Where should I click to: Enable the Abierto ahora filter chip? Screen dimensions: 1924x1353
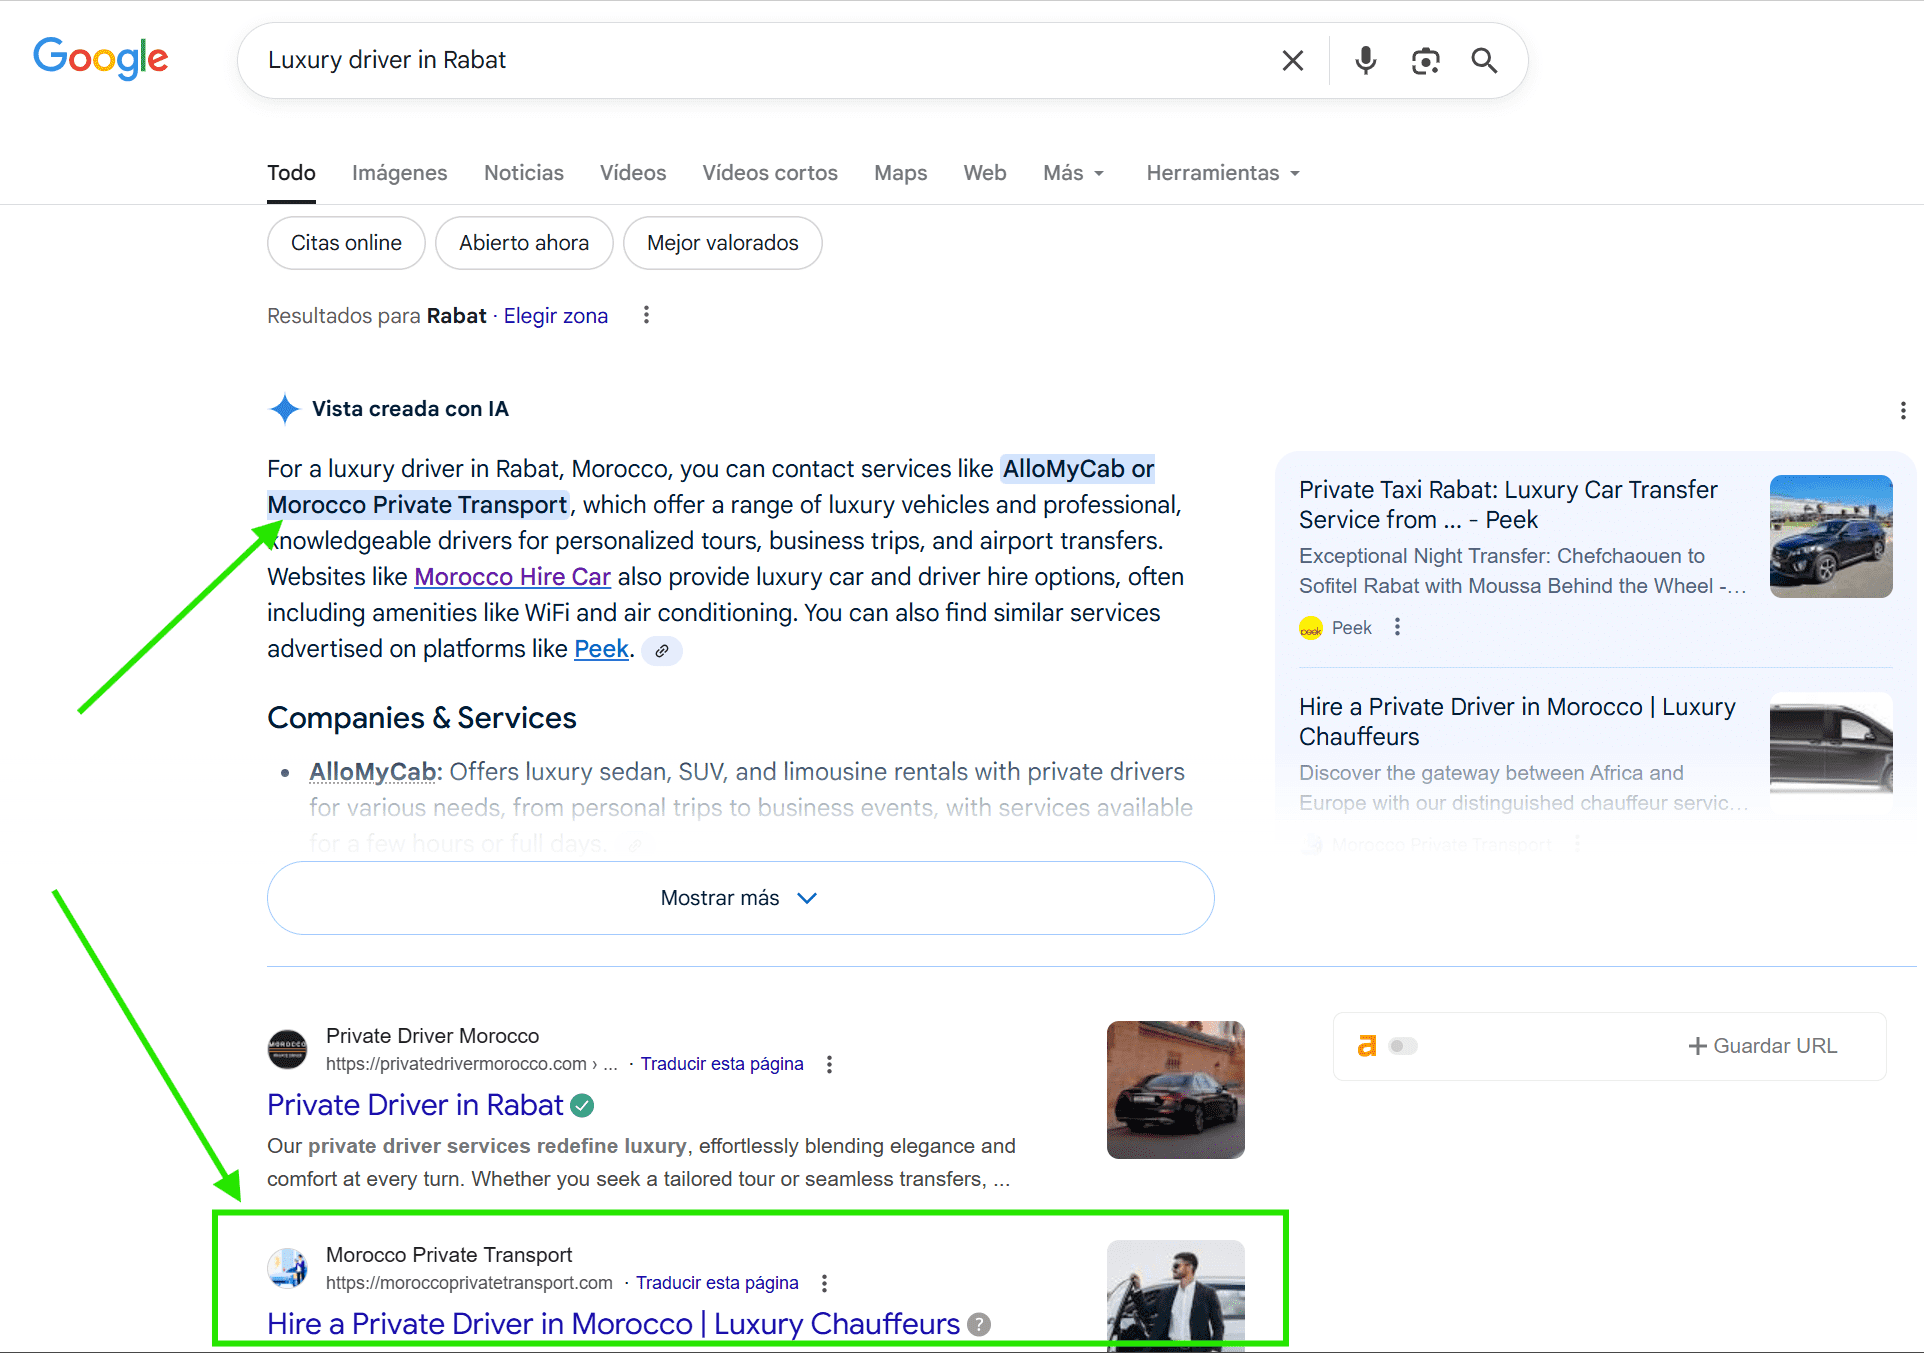click(524, 243)
